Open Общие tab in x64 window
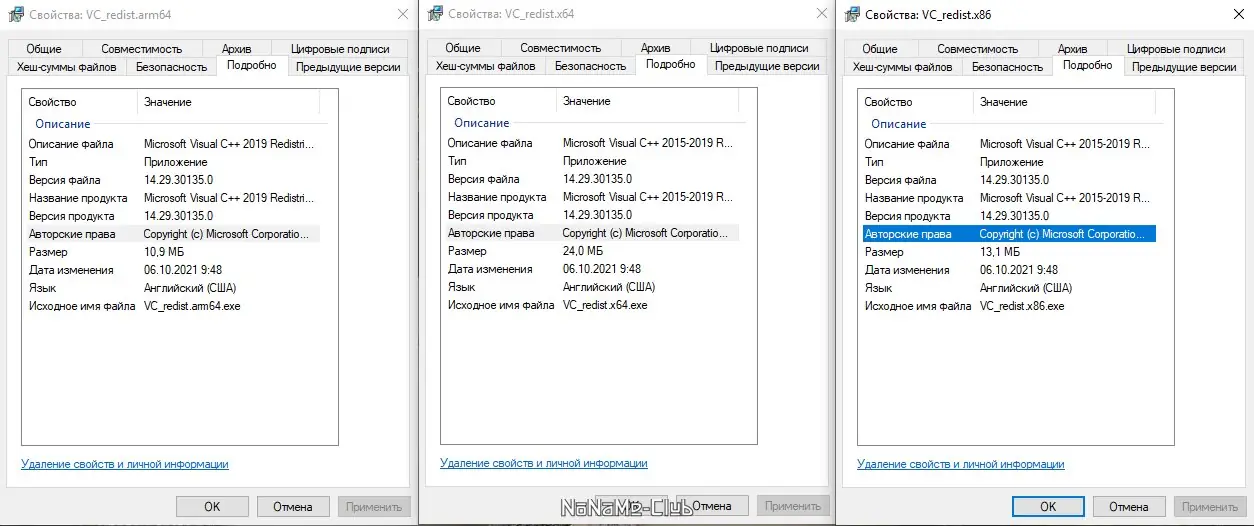 pos(463,47)
